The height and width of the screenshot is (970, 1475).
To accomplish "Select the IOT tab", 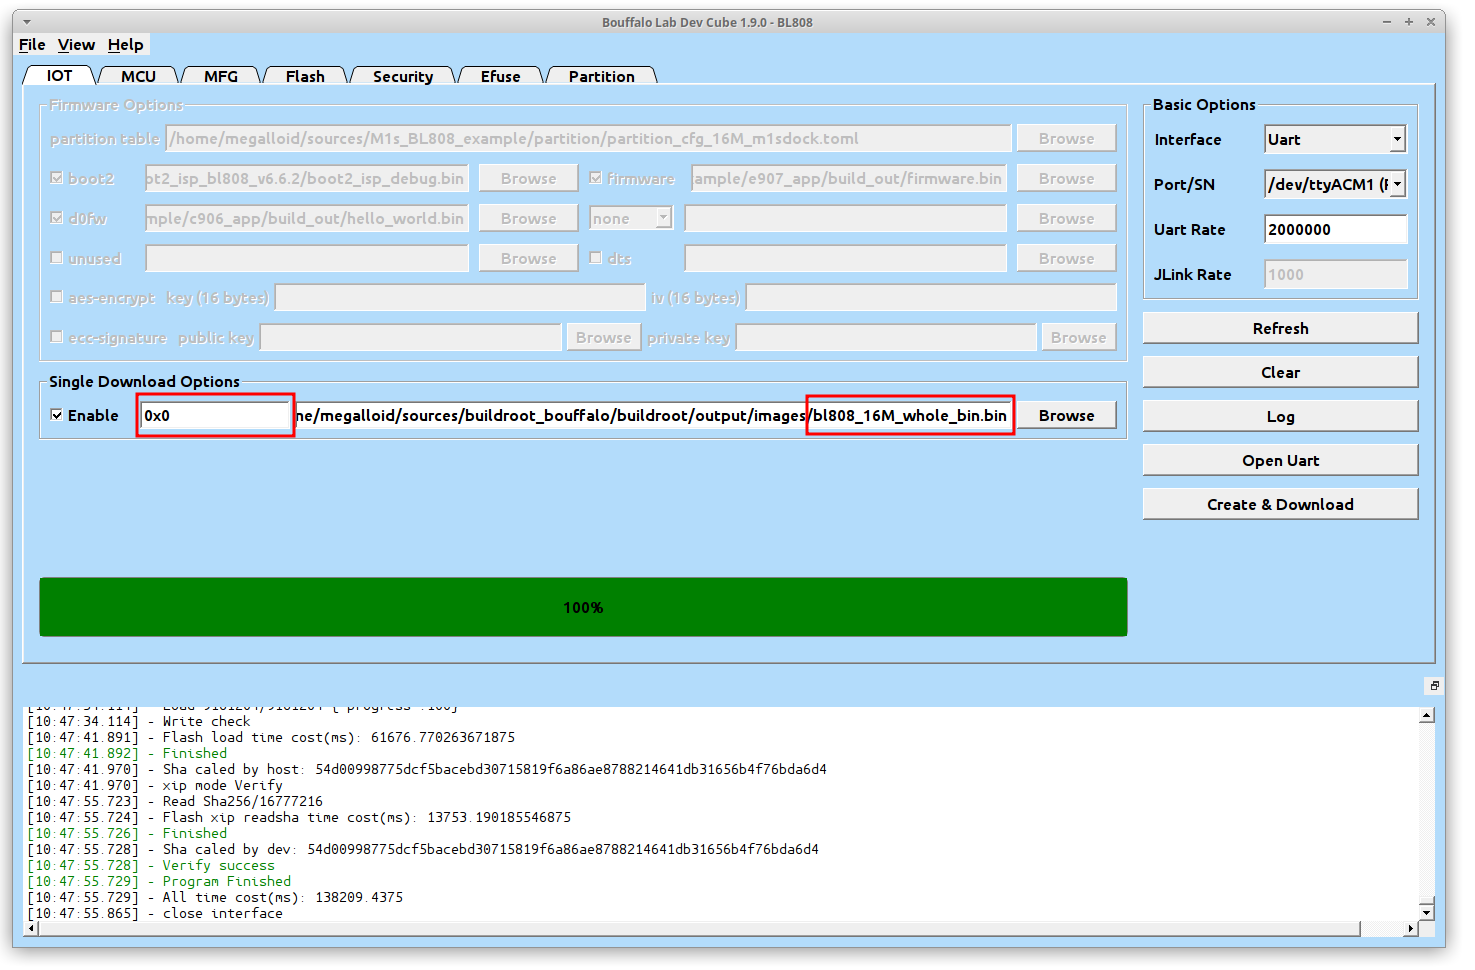I will (59, 76).
